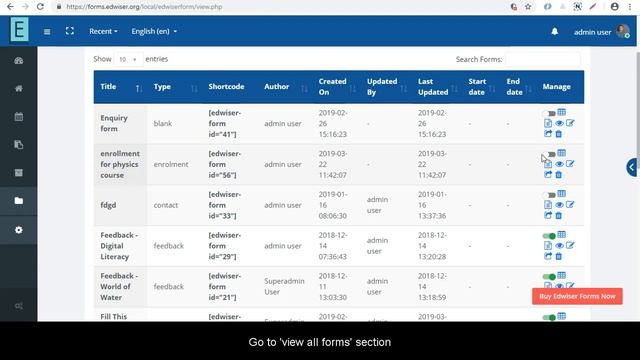
Task: Sort table by Last Updated column
Action: [437, 87]
